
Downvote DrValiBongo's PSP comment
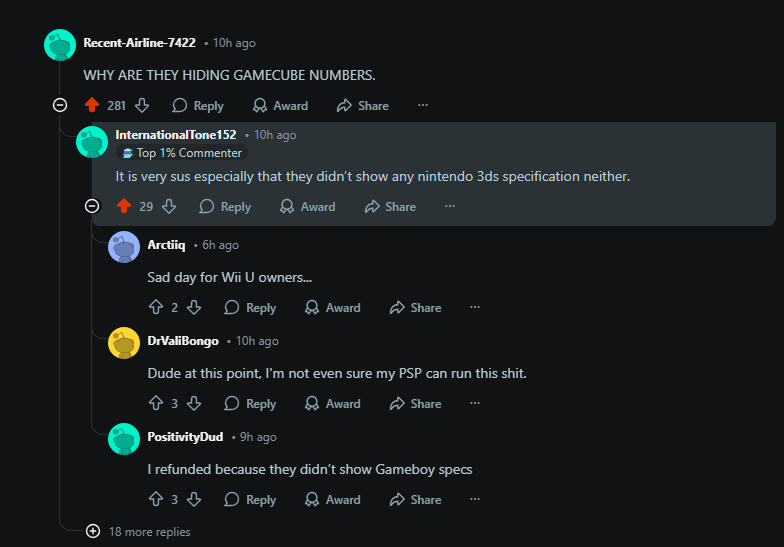(x=194, y=403)
